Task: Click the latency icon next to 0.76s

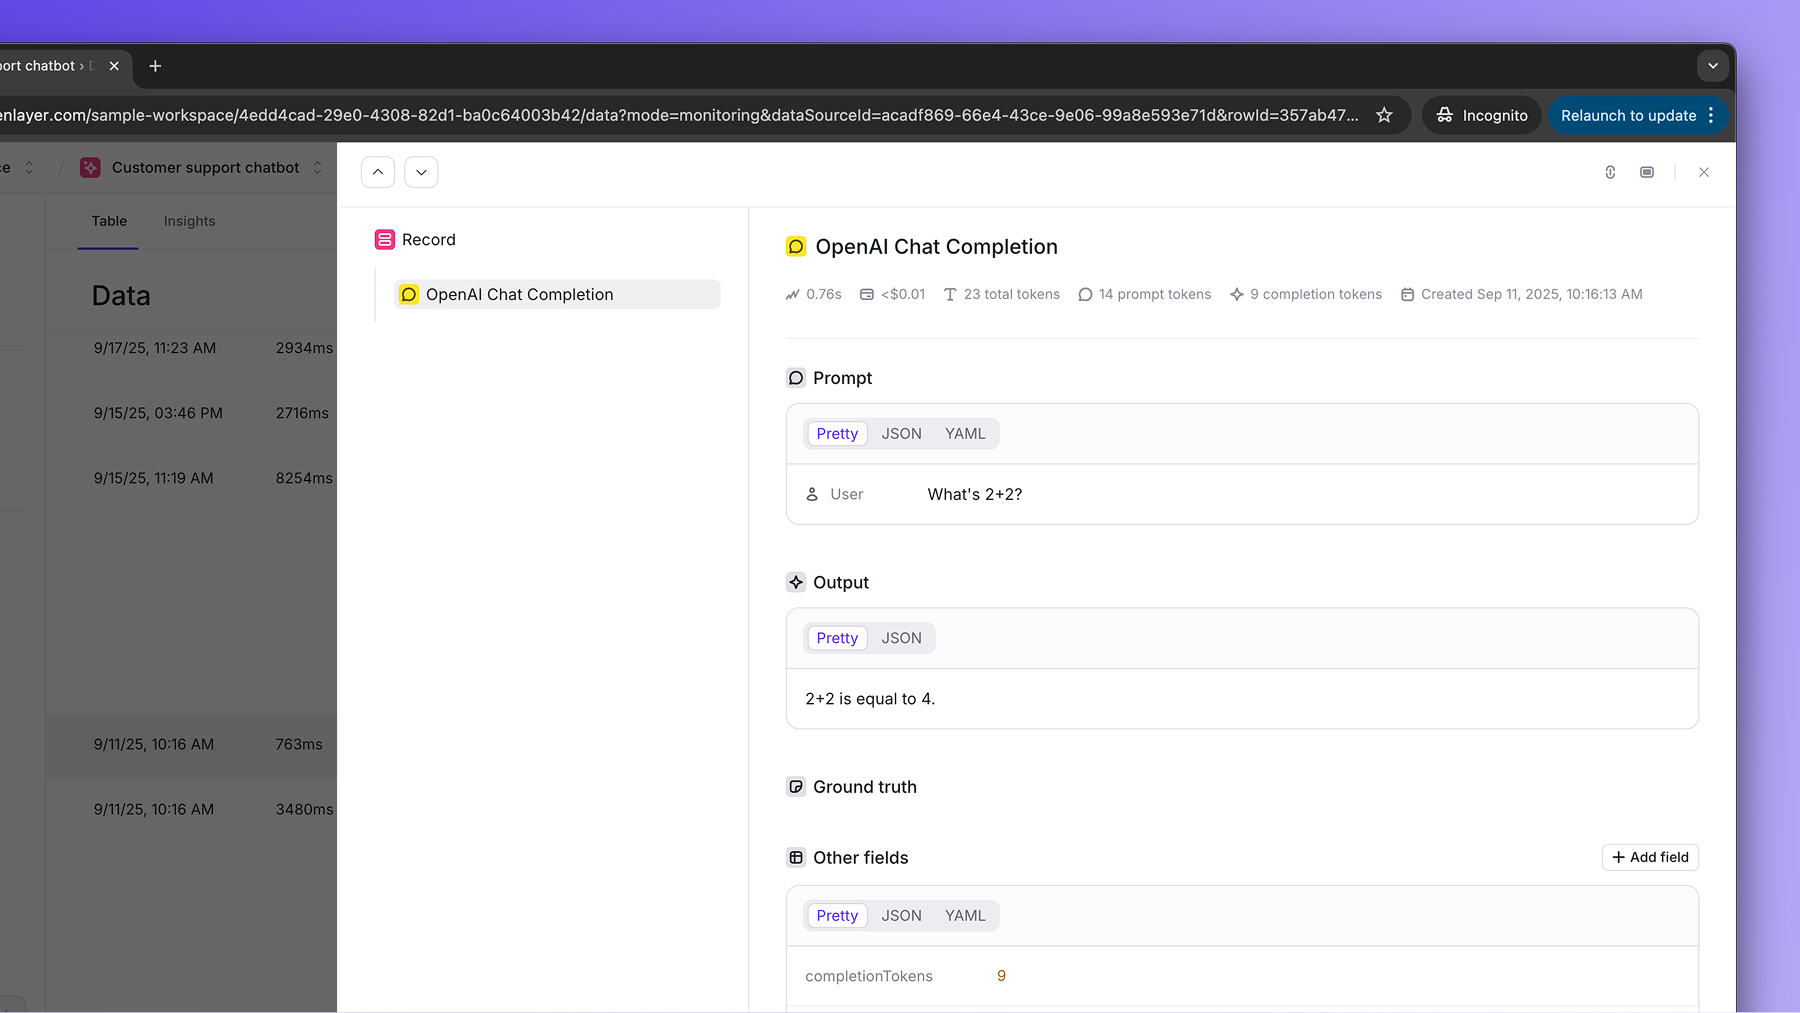Action: point(793,295)
